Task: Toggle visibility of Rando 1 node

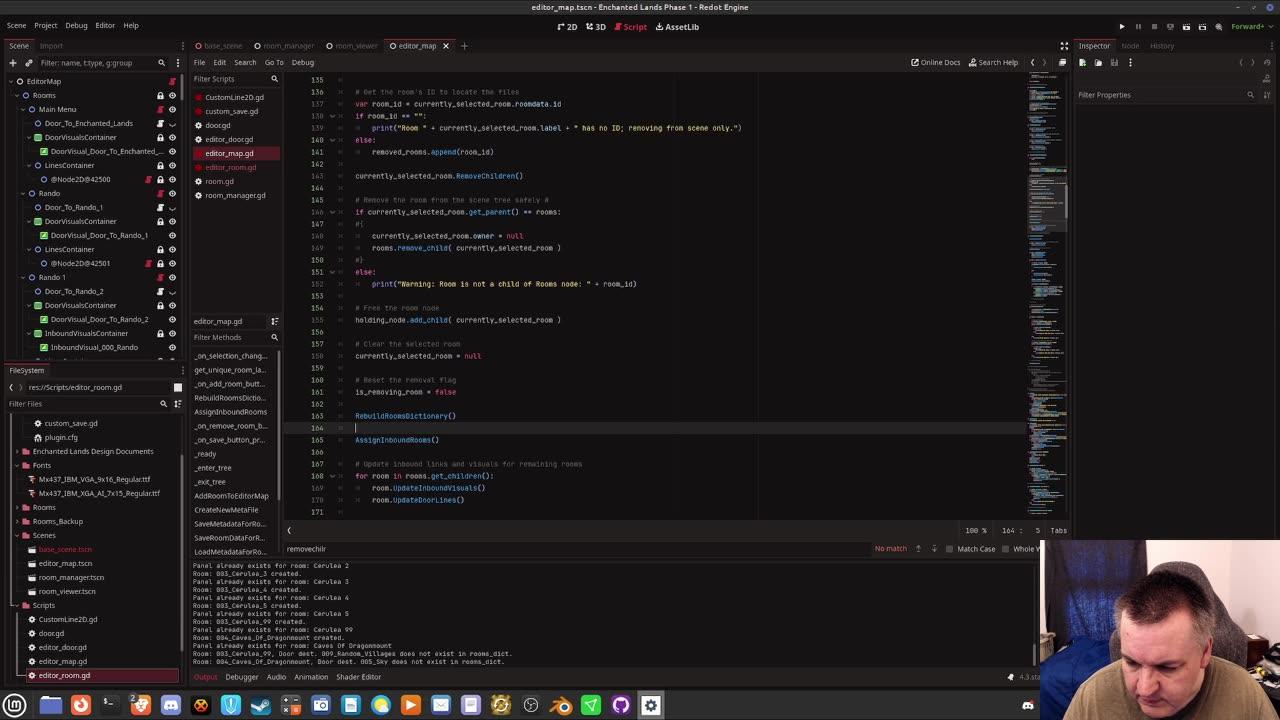Action: 172,277
